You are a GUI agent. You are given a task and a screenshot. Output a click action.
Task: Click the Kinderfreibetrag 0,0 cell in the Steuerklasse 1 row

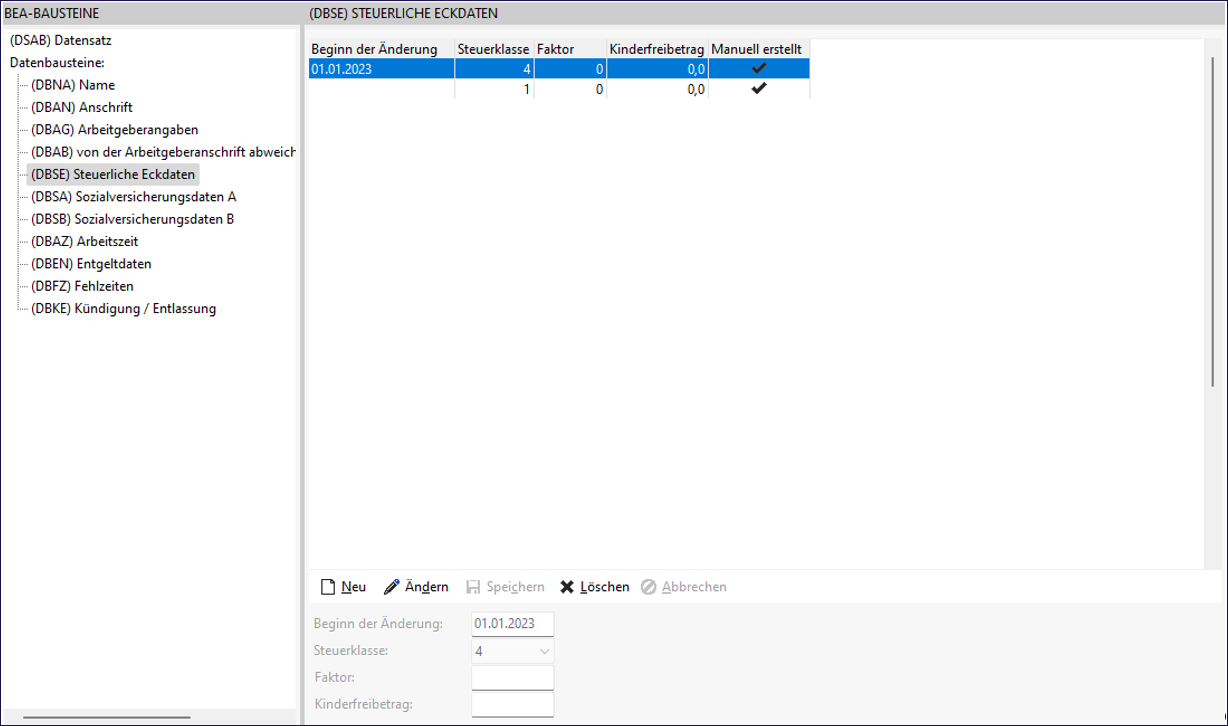[x=657, y=89]
